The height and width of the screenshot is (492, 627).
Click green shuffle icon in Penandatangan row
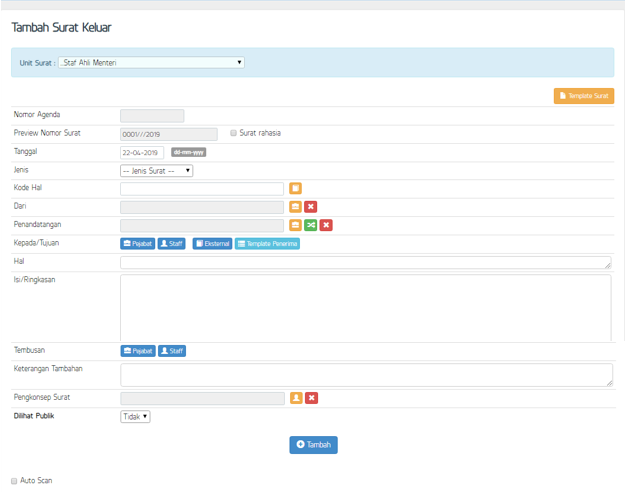pyautogui.click(x=311, y=225)
